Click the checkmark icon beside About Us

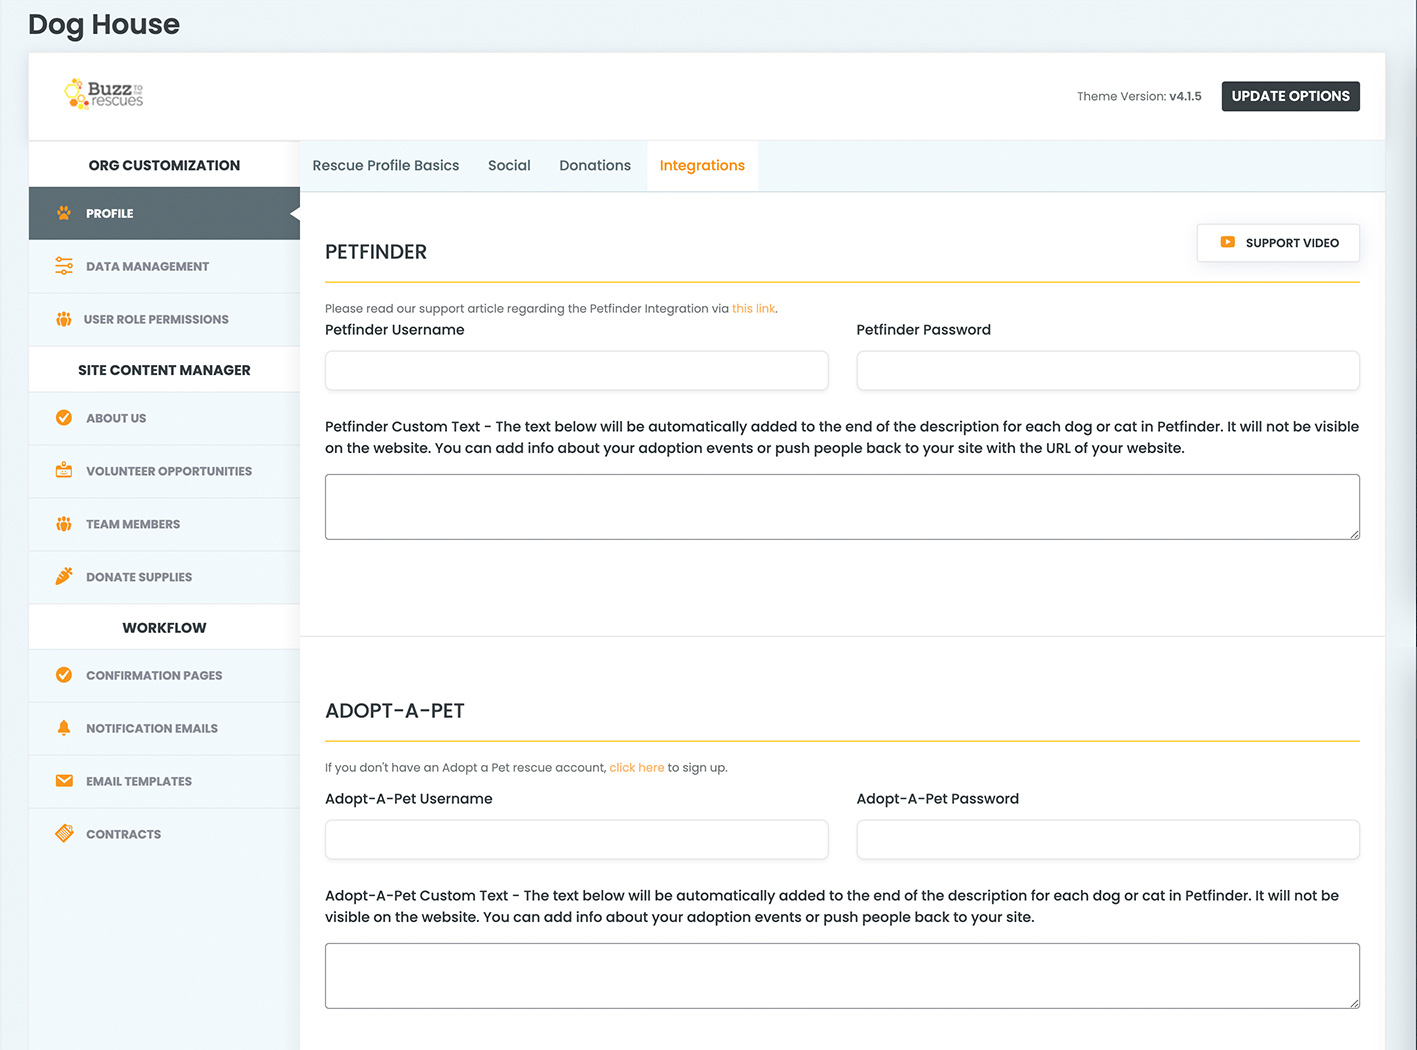click(x=64, y=418)
